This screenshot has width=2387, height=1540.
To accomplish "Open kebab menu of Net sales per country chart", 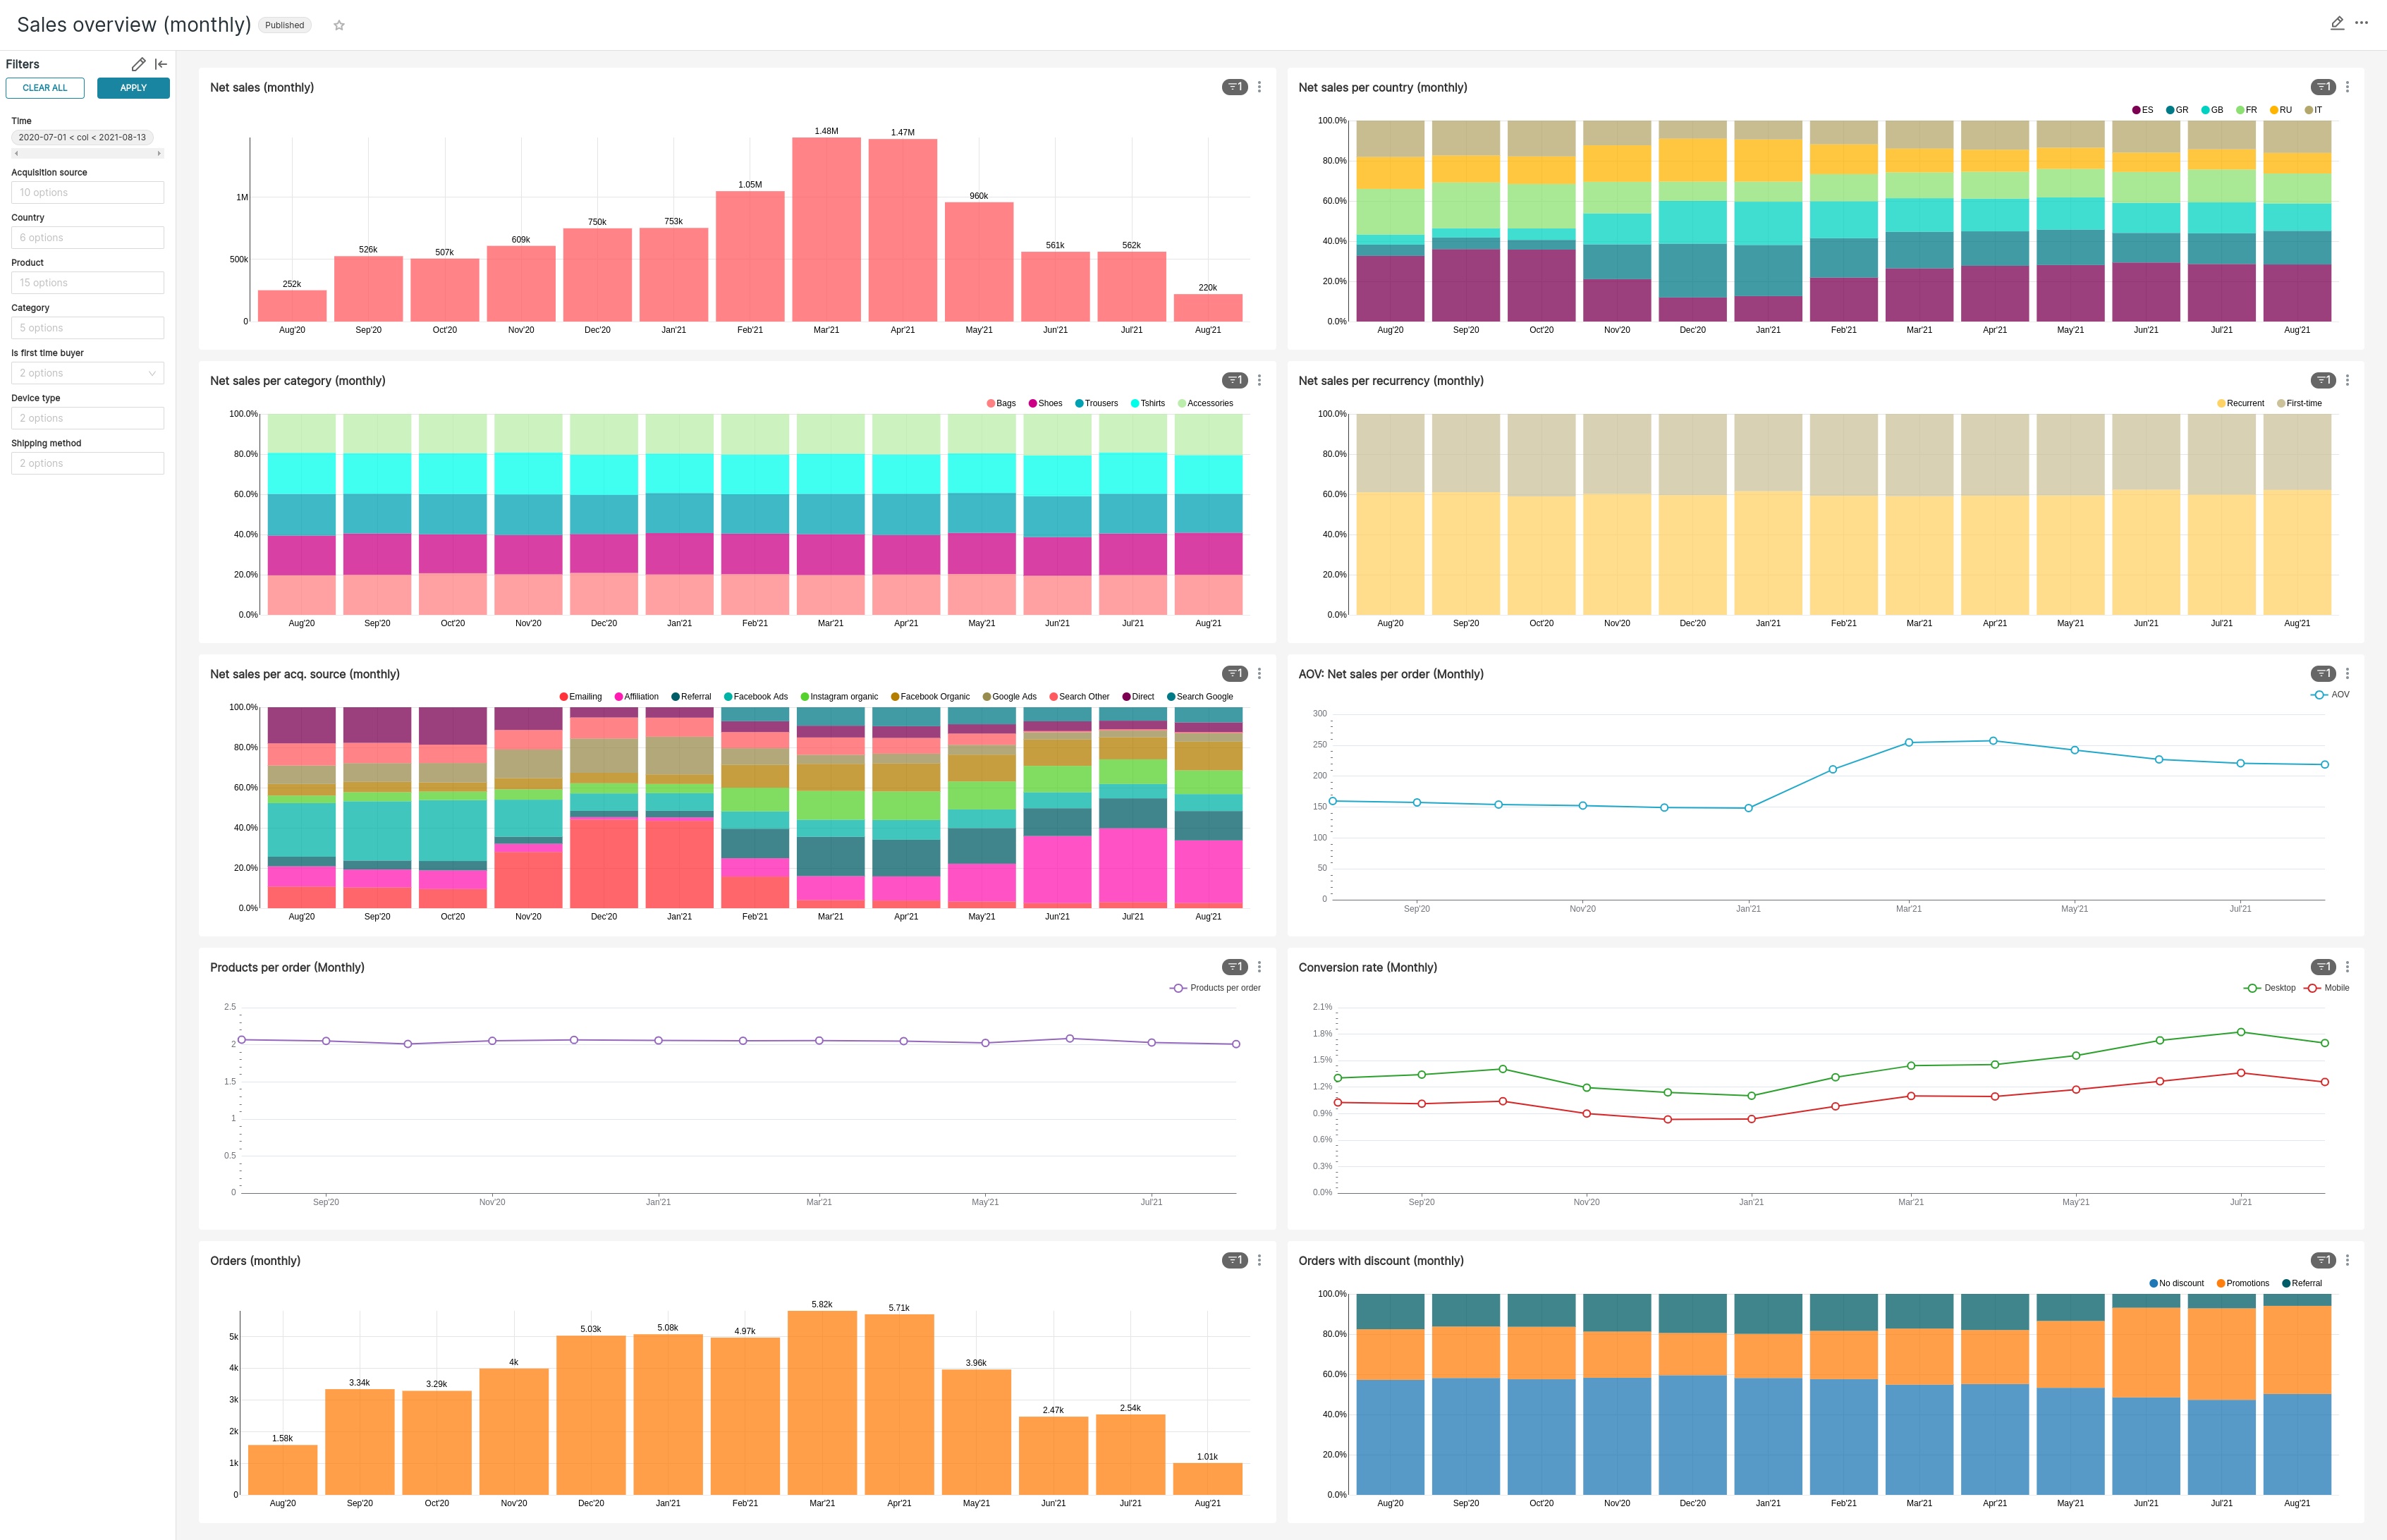I will click(2347, 87).
